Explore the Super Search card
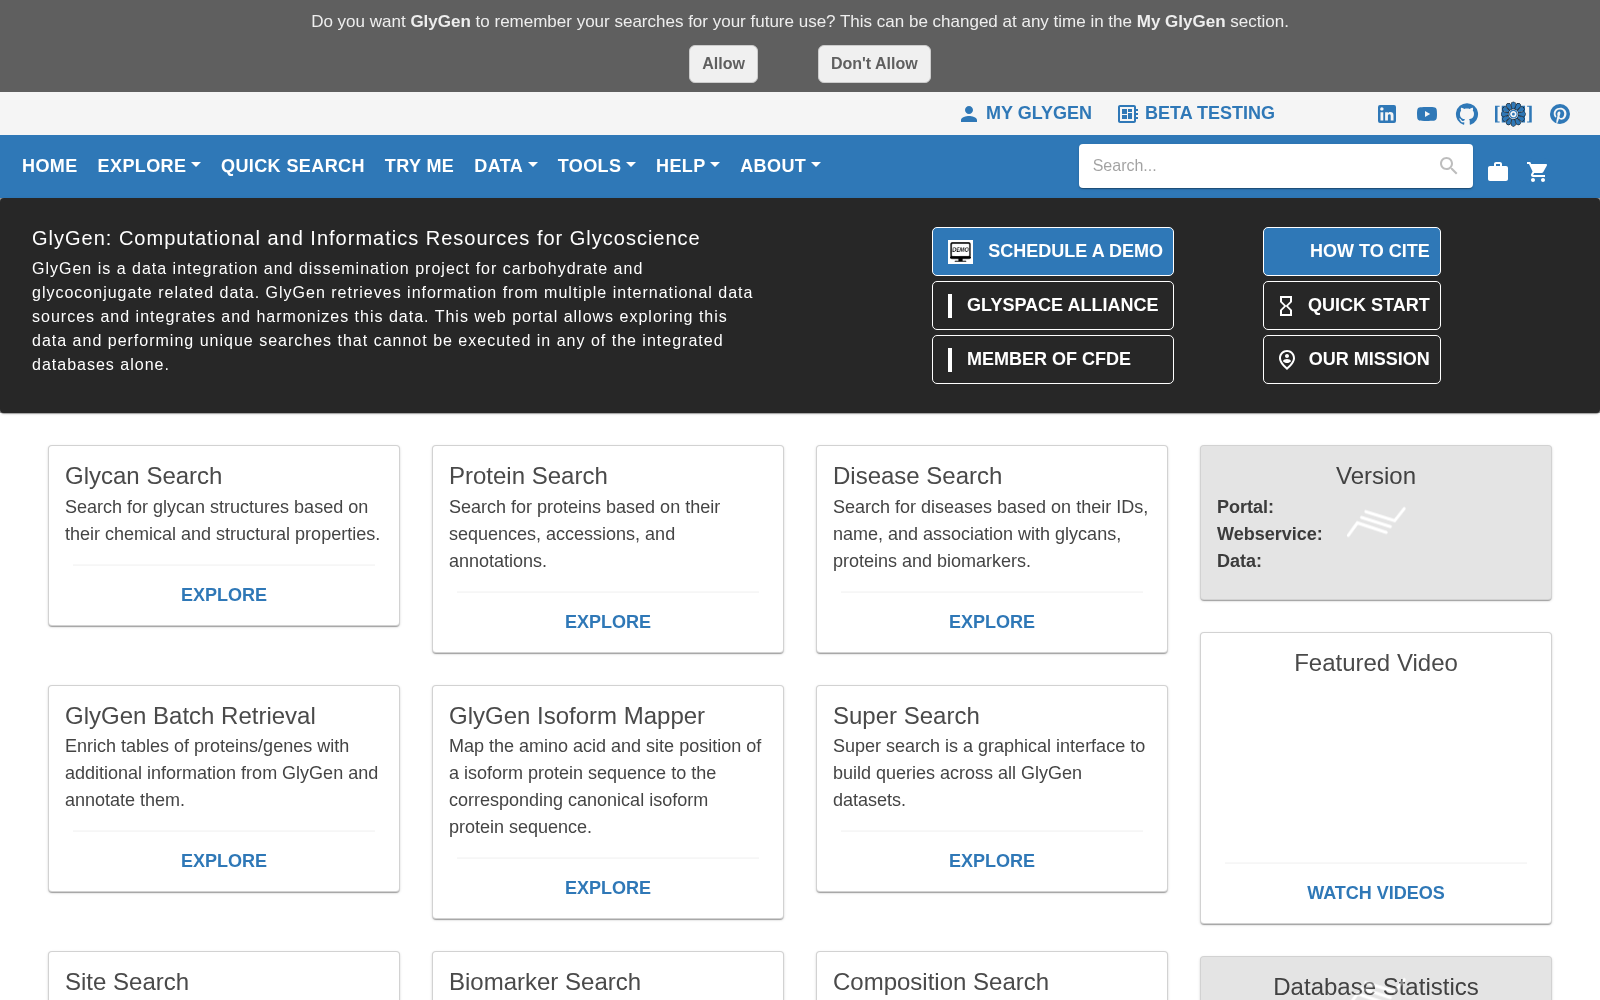The width and height of the screenshot is (1600, 1000). pos(992,861)
